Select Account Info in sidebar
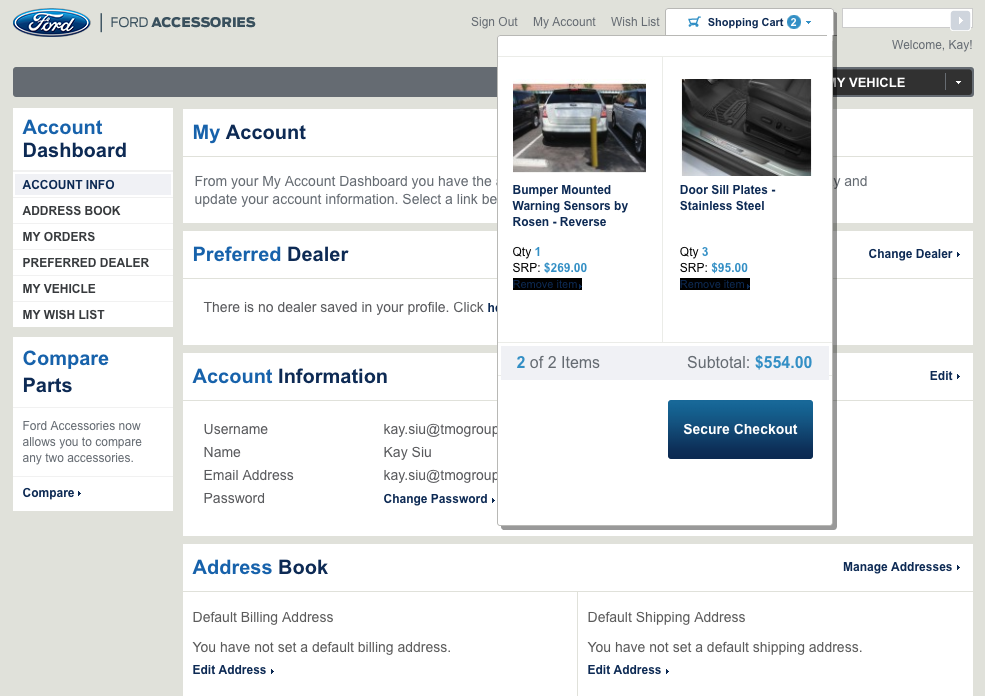Image resolution: width=985 pixels, height=696 pixels. click(x=92, y=185)
